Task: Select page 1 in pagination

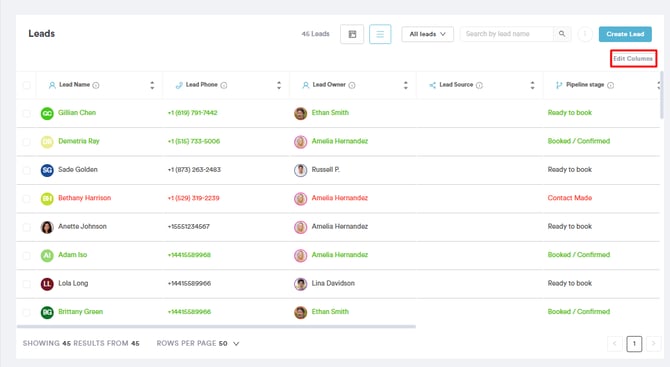Action: click(634, 344)
